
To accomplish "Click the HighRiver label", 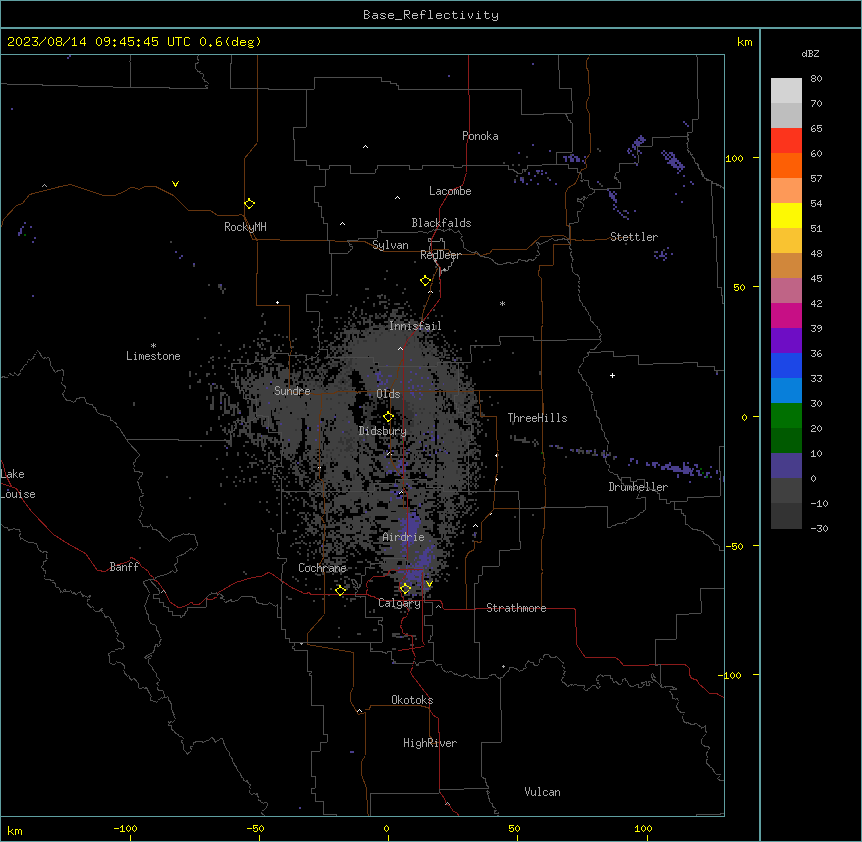I will [x=430, y=743].
